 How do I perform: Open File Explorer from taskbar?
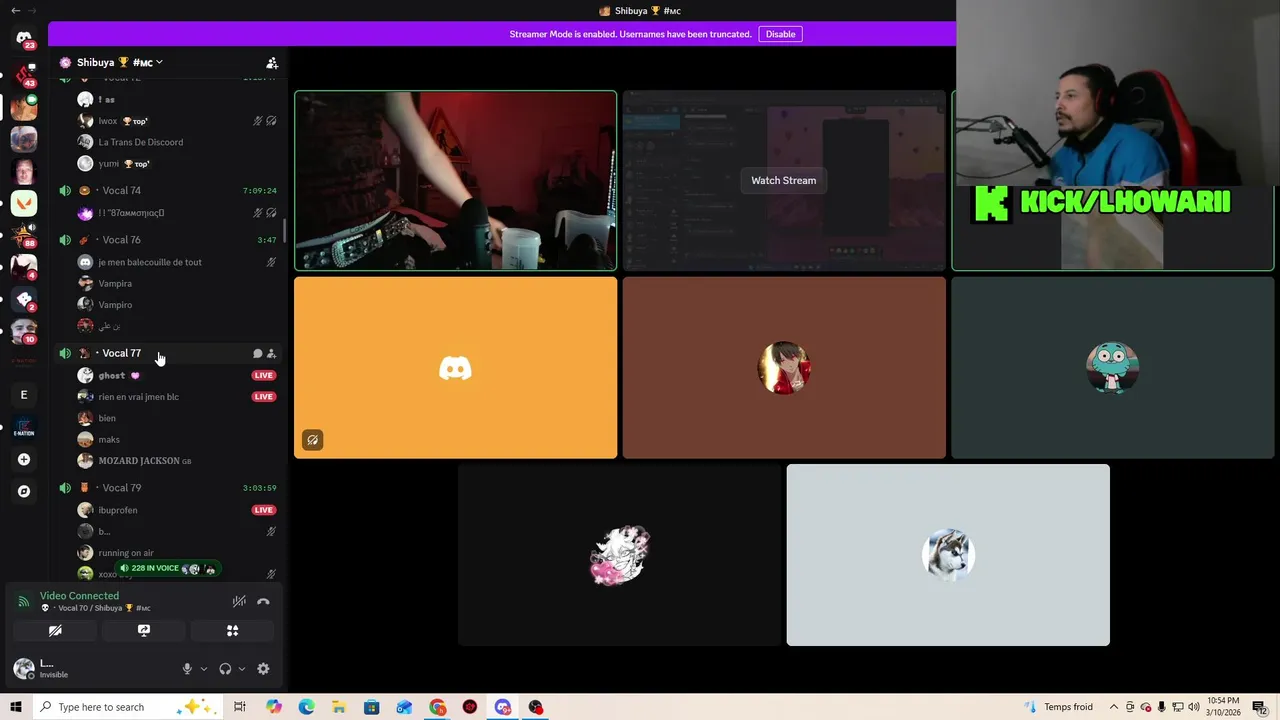click(x=339, y=707)
